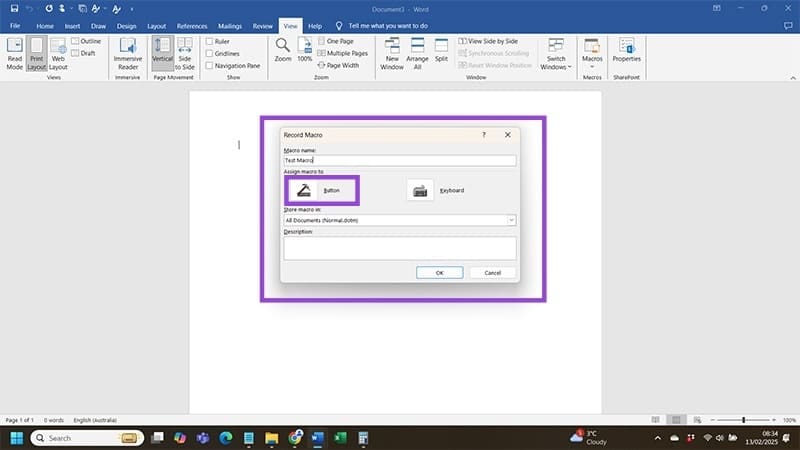Open a New Window

tap(392, 52)
